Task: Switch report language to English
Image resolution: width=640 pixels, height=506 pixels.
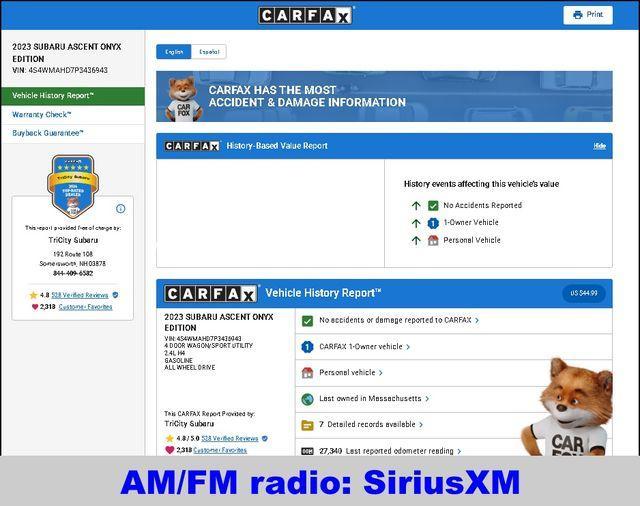Action: coord(174,52)
